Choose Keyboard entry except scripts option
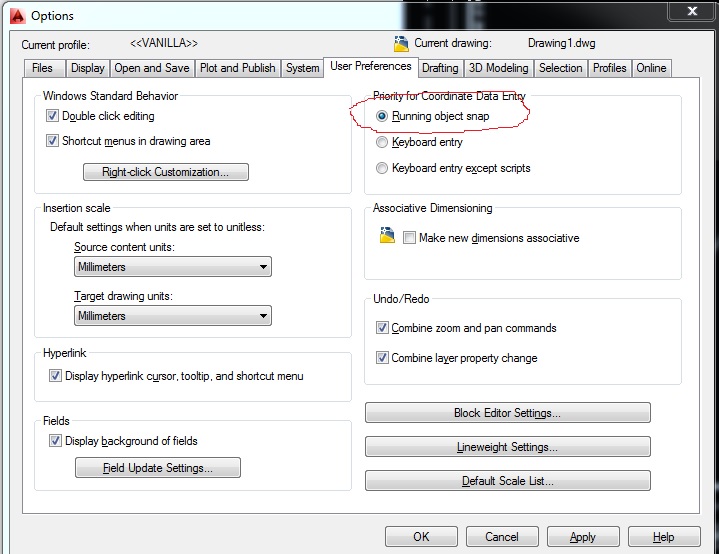719x554 pixels. [x=382, y=168]
